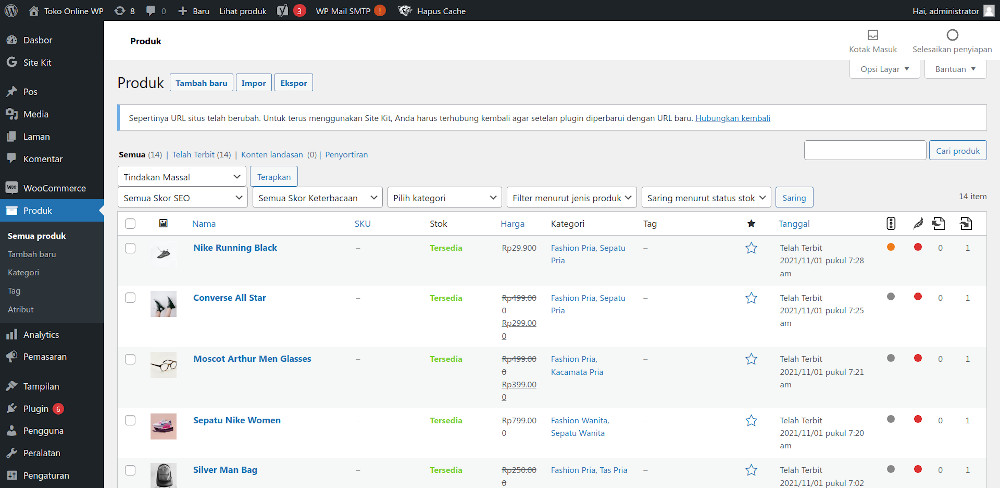Open the Semua Skor Keterbacaan dropdown
This screenshot has width=1000, height=488.
tap(318, 198)
